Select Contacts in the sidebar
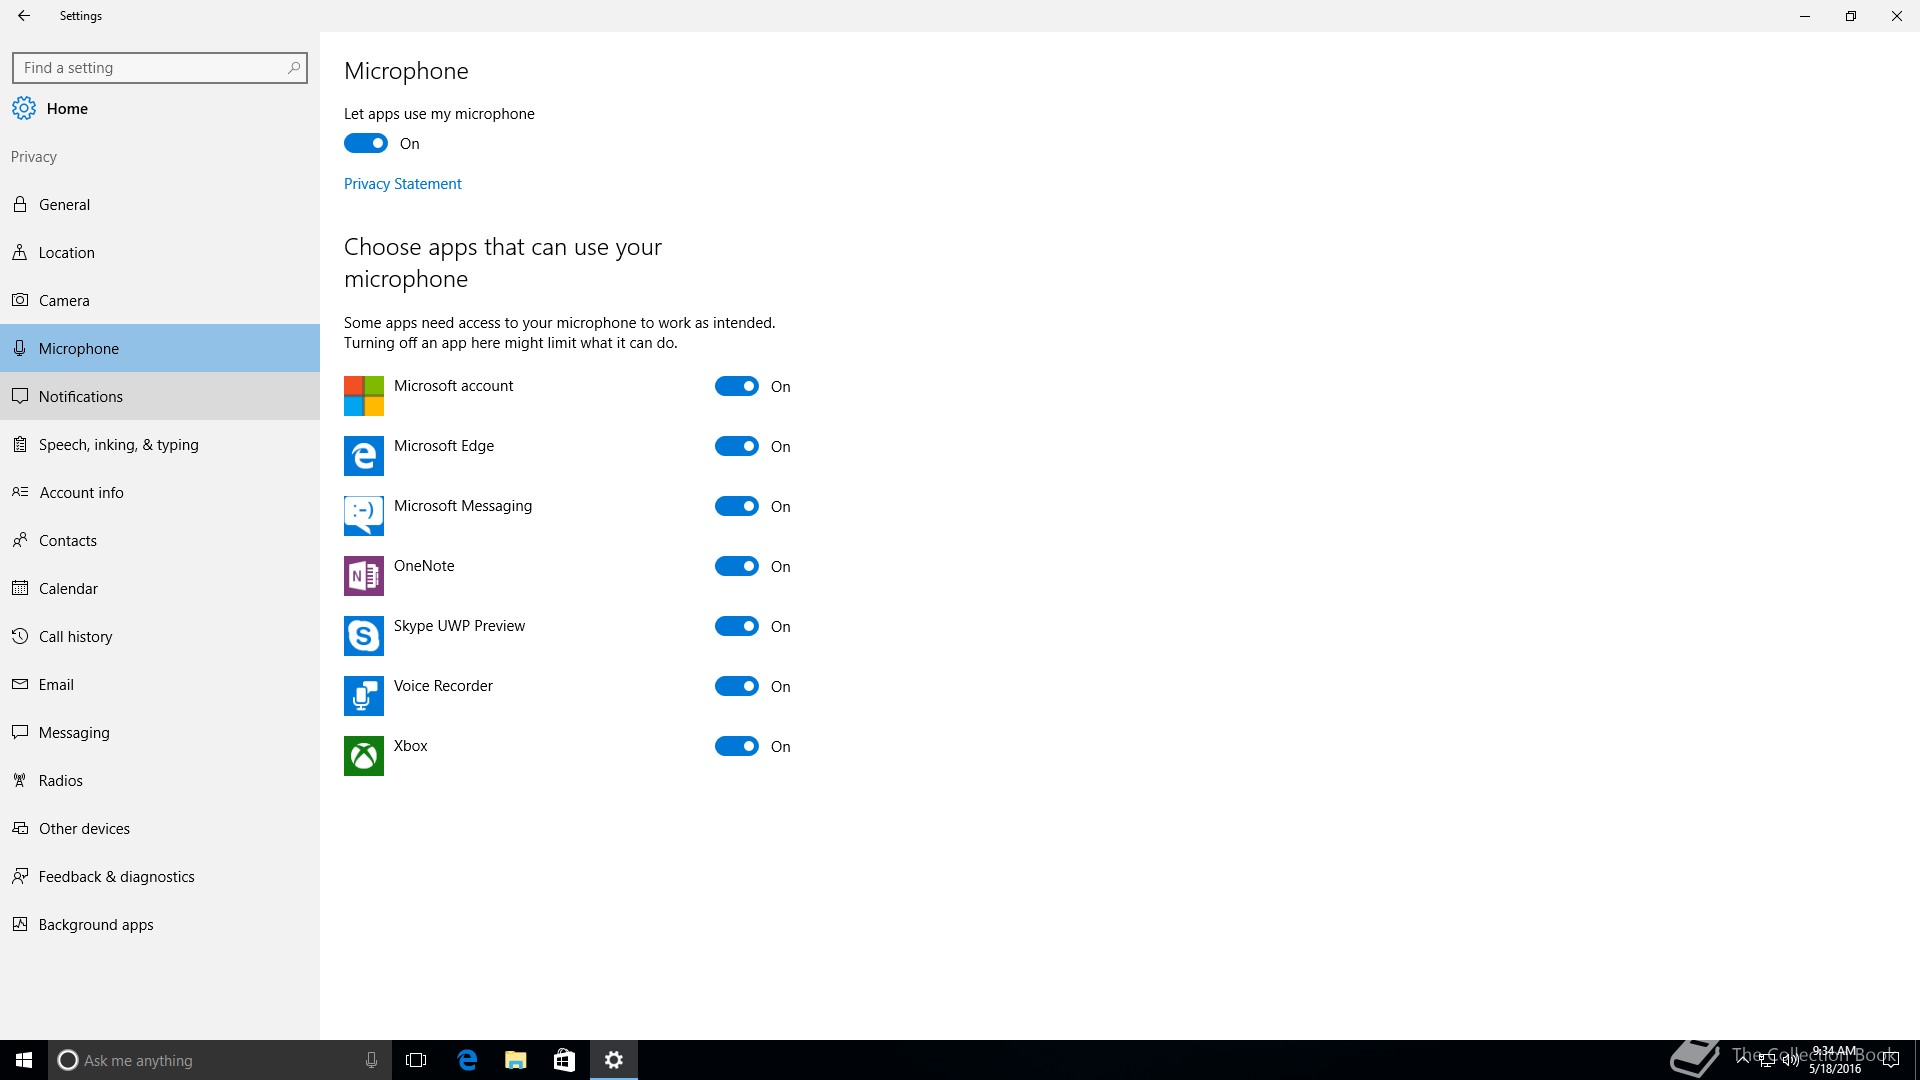The width and height of the screenshot is (1920, 1080). 160,540
